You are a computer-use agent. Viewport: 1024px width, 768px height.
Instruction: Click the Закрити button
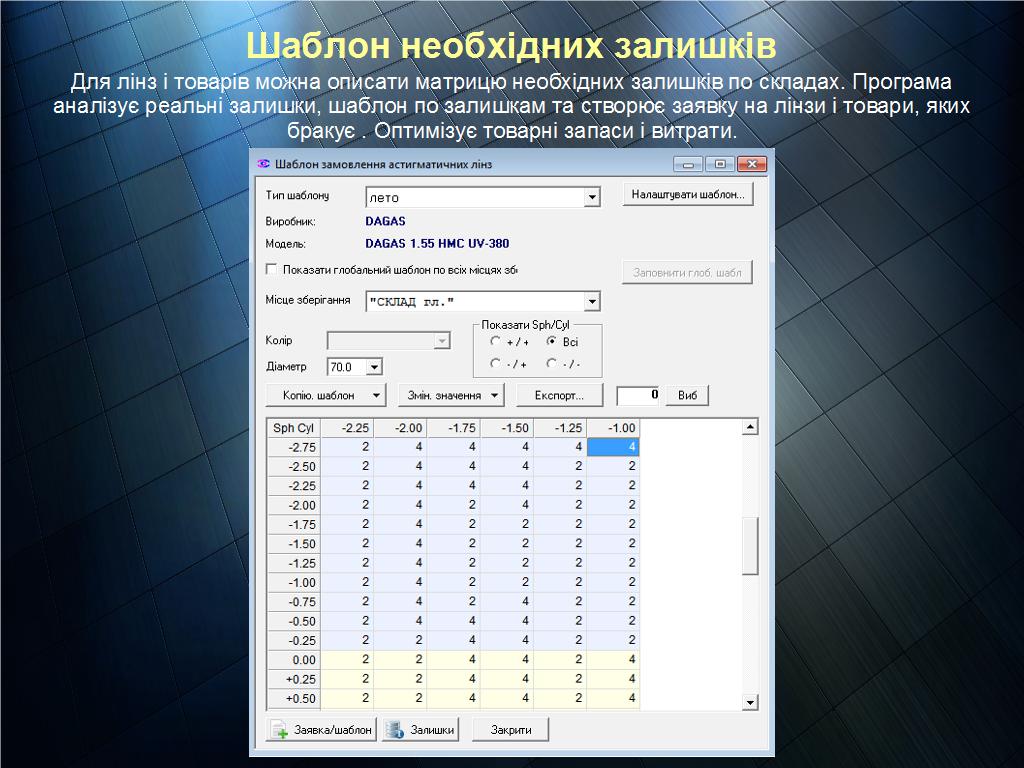click(510, 730)
